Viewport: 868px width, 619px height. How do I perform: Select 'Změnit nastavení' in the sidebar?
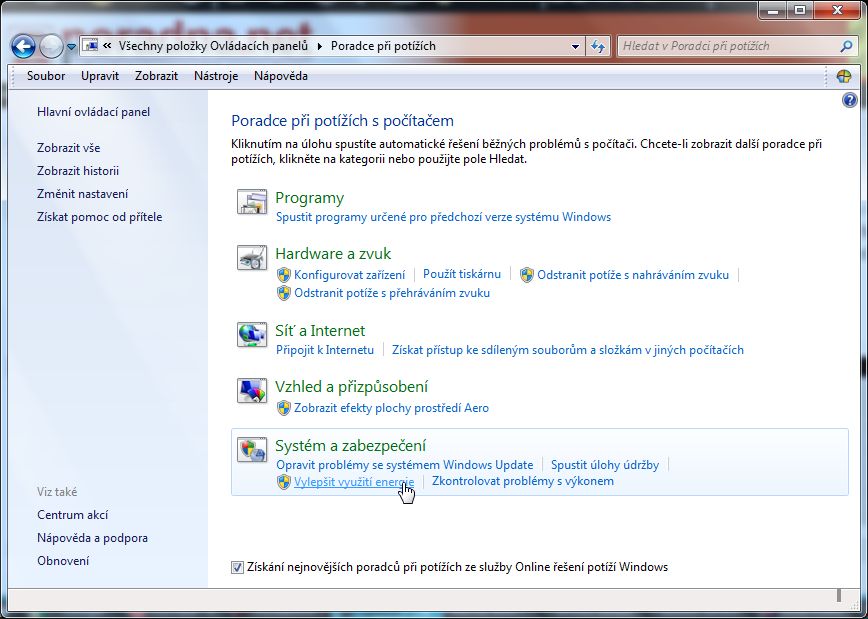(x=82, y=194)
